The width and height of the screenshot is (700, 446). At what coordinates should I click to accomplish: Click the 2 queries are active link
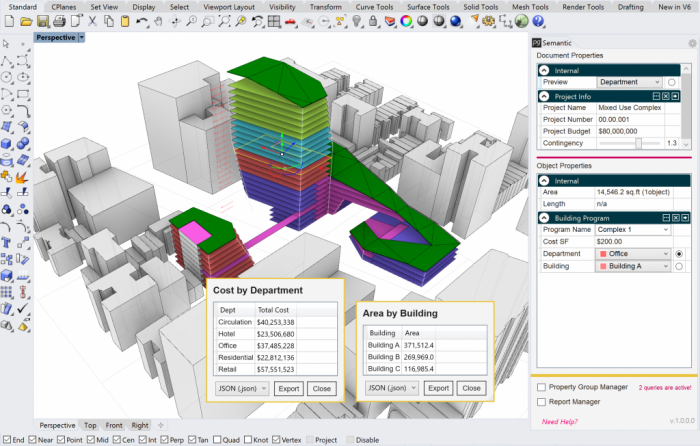(x=665, y=388)
